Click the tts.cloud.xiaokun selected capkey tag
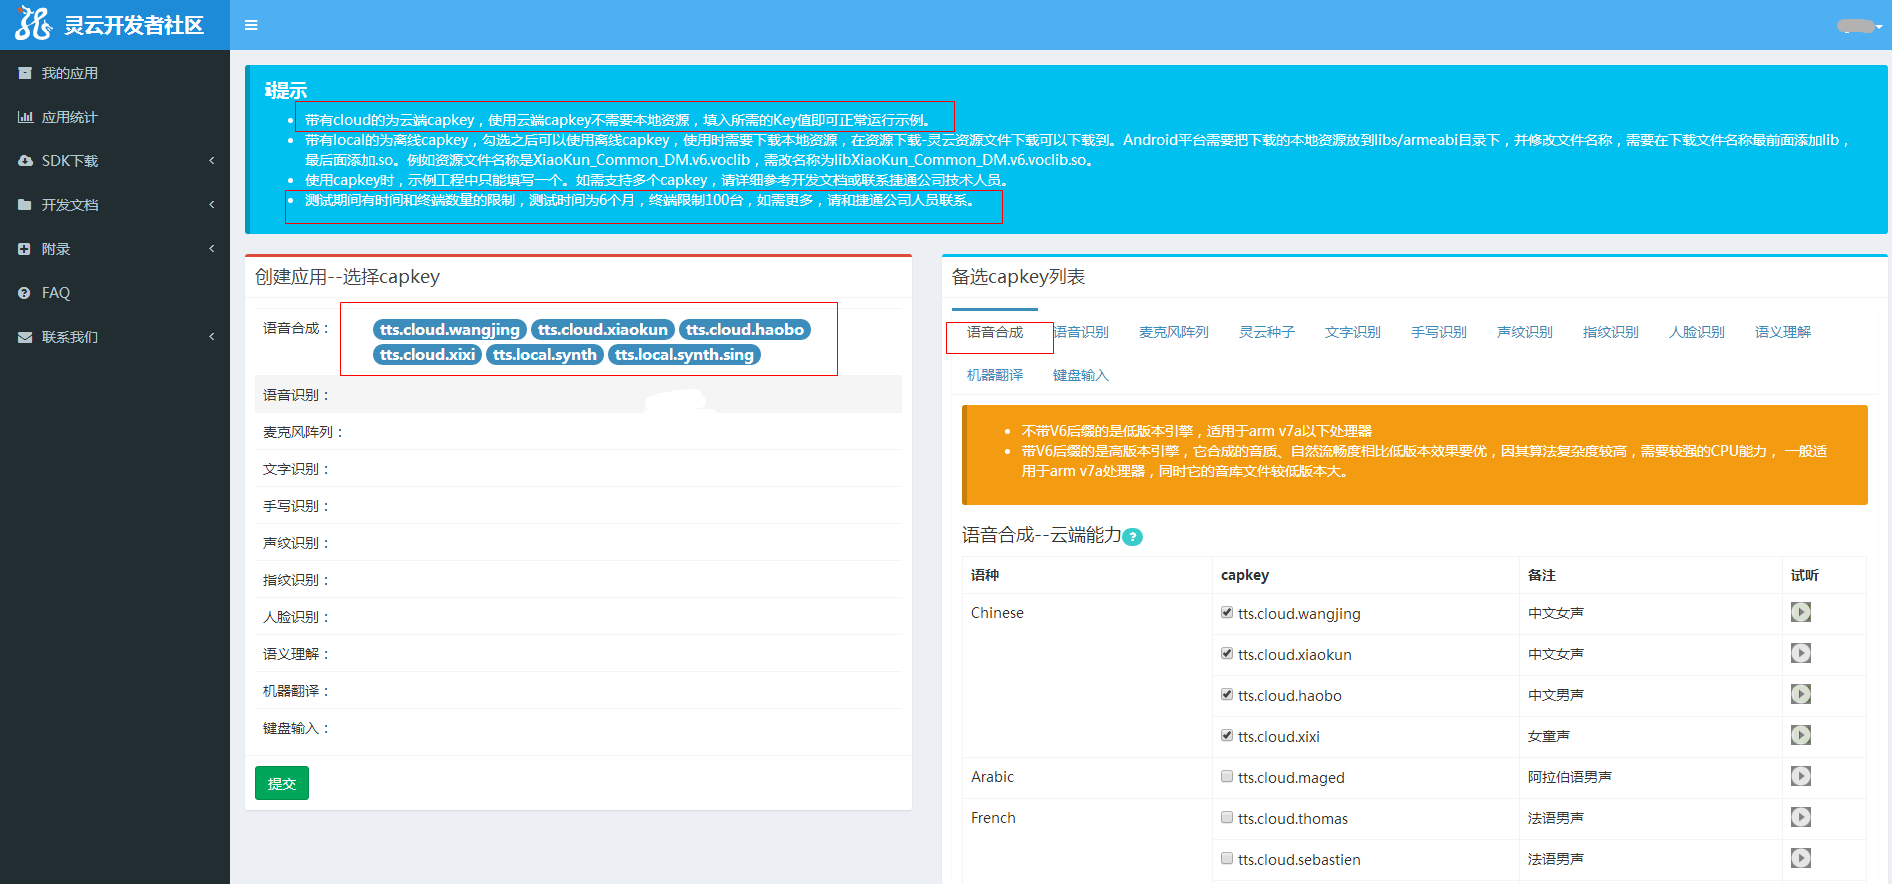This screenshot has height=884, width=1892. pos(603,329)
